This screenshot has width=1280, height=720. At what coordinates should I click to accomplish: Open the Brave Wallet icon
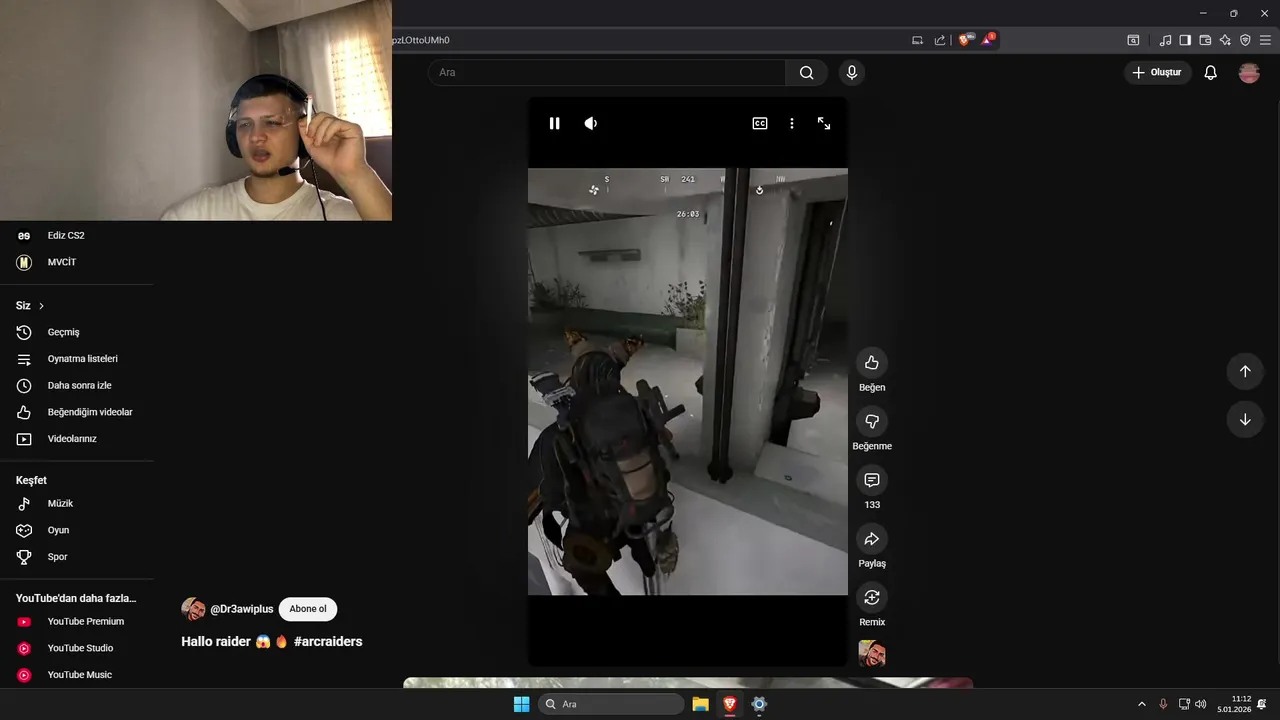(1205, 40)
